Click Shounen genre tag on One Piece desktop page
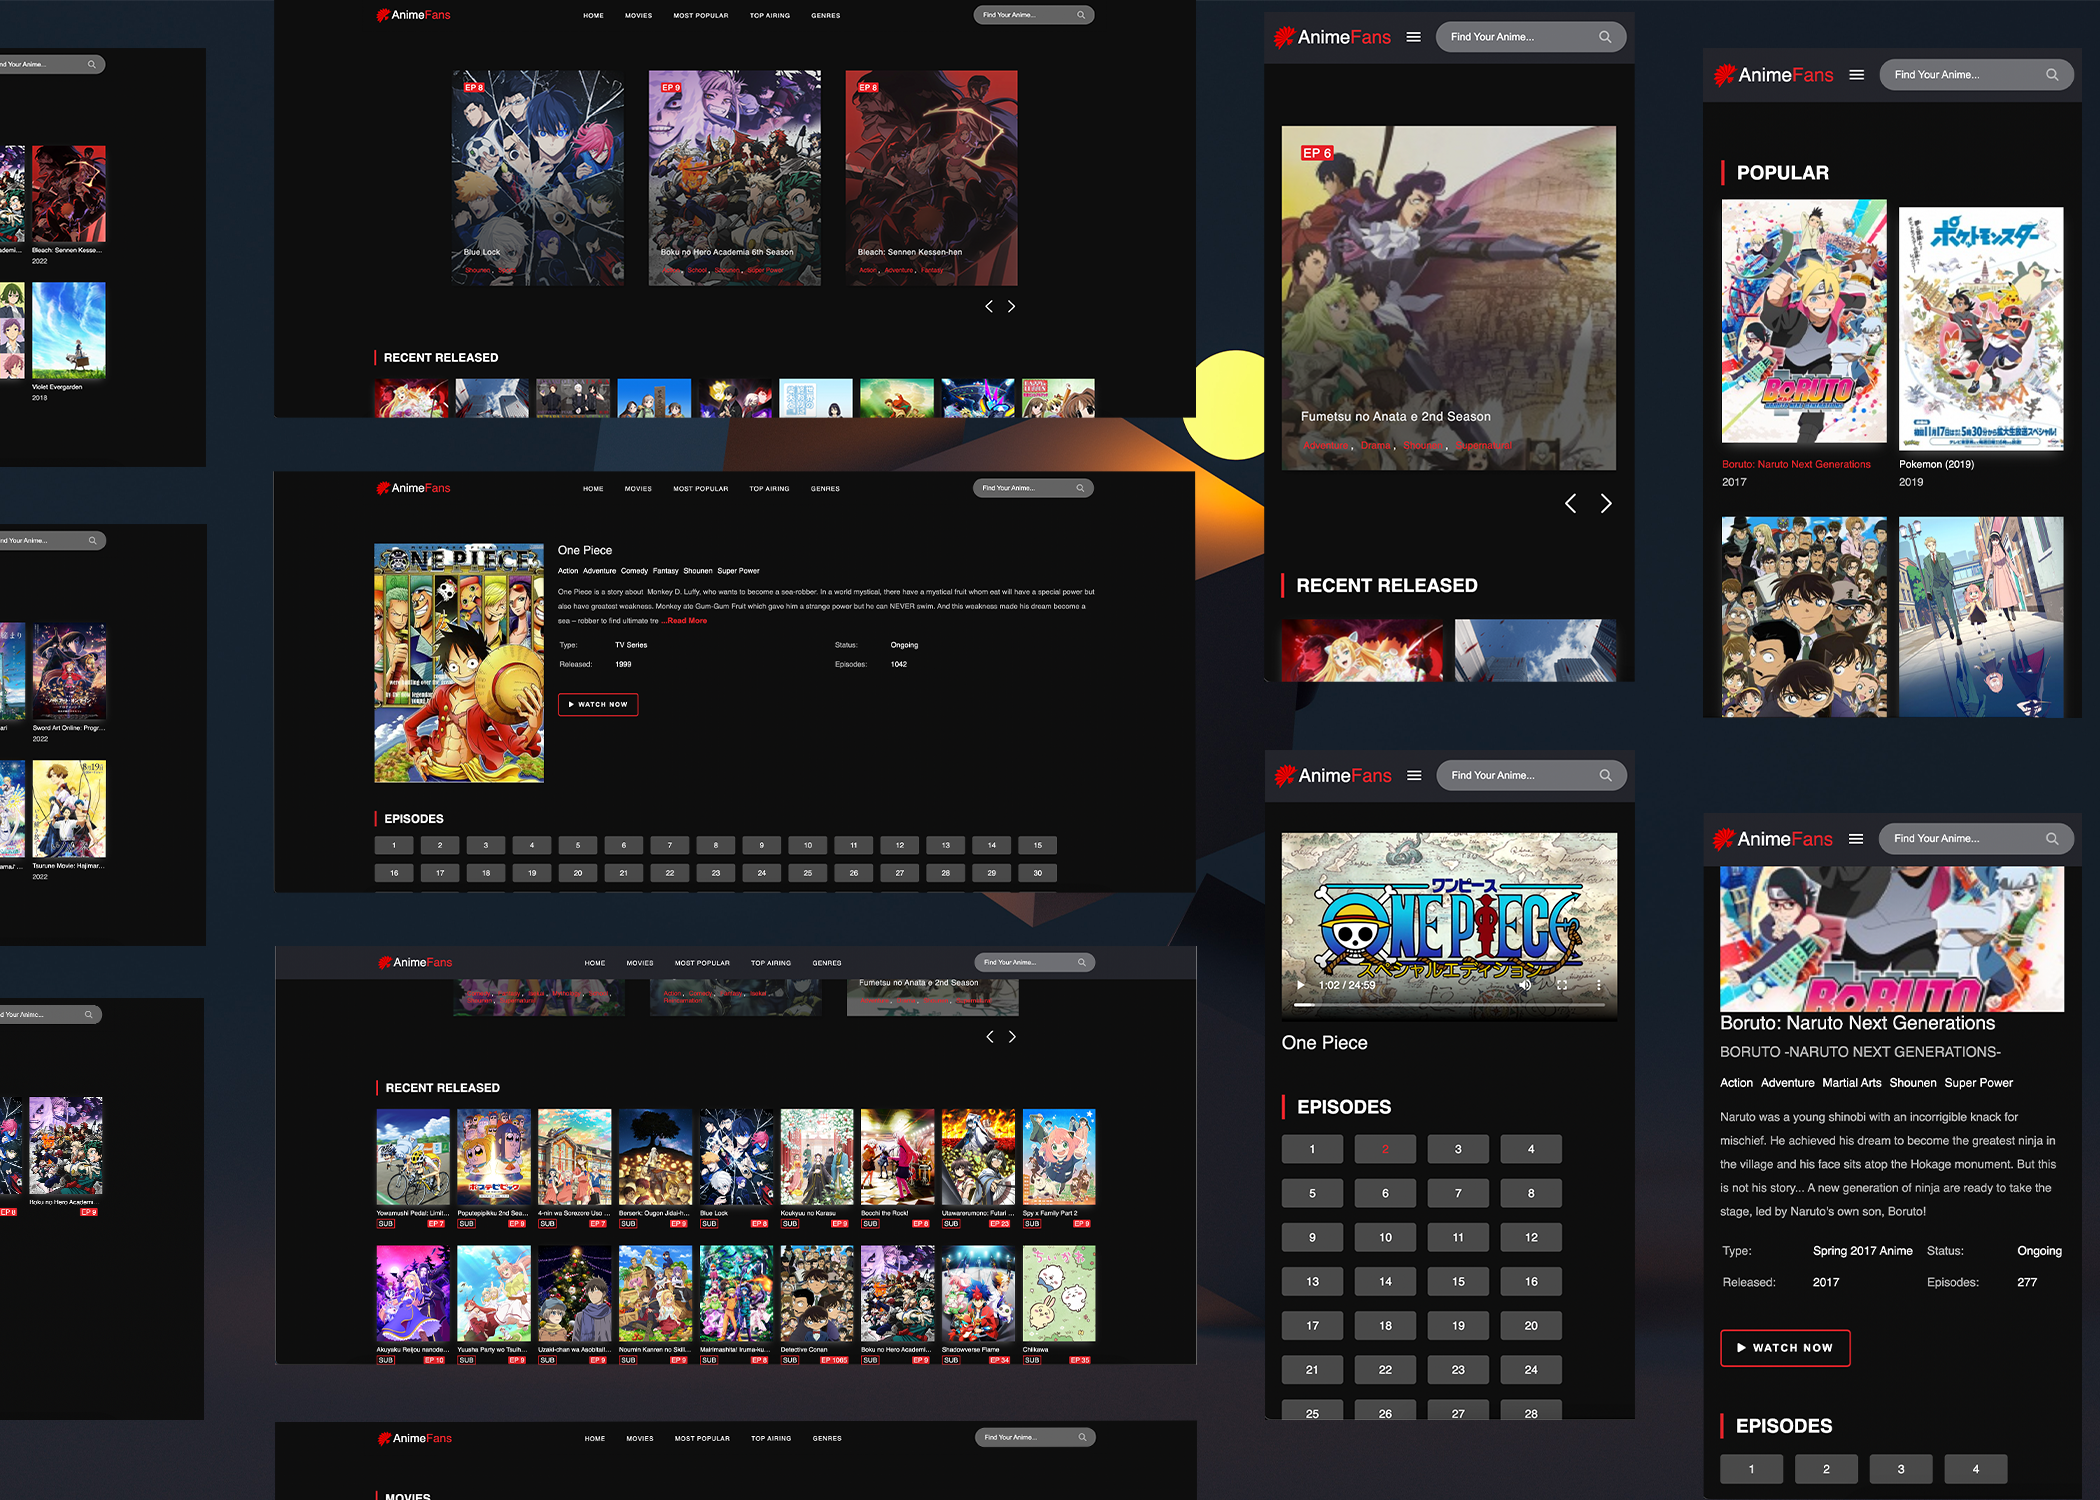The width and height of the screenshot is (2100, 1500). point(698,571)
